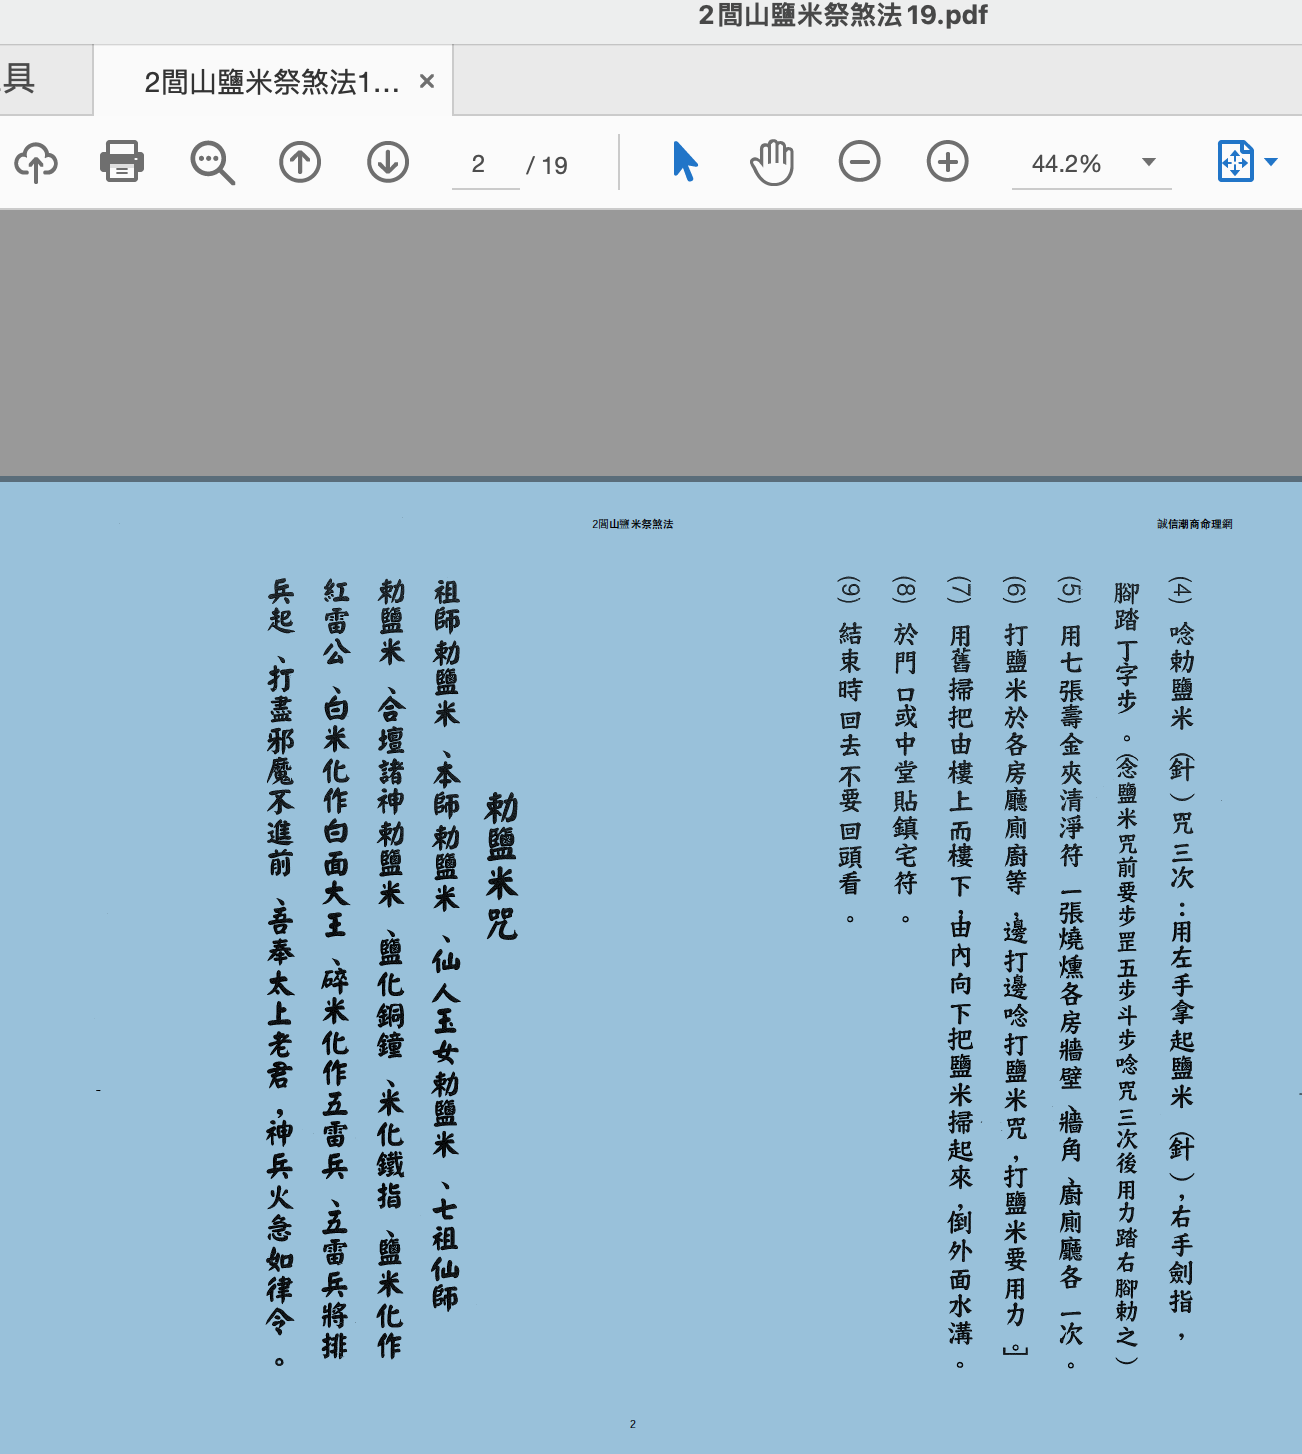
Task: Click the line beginning 兵起、打盡邪魔
Action: click(x=280, y=973)
